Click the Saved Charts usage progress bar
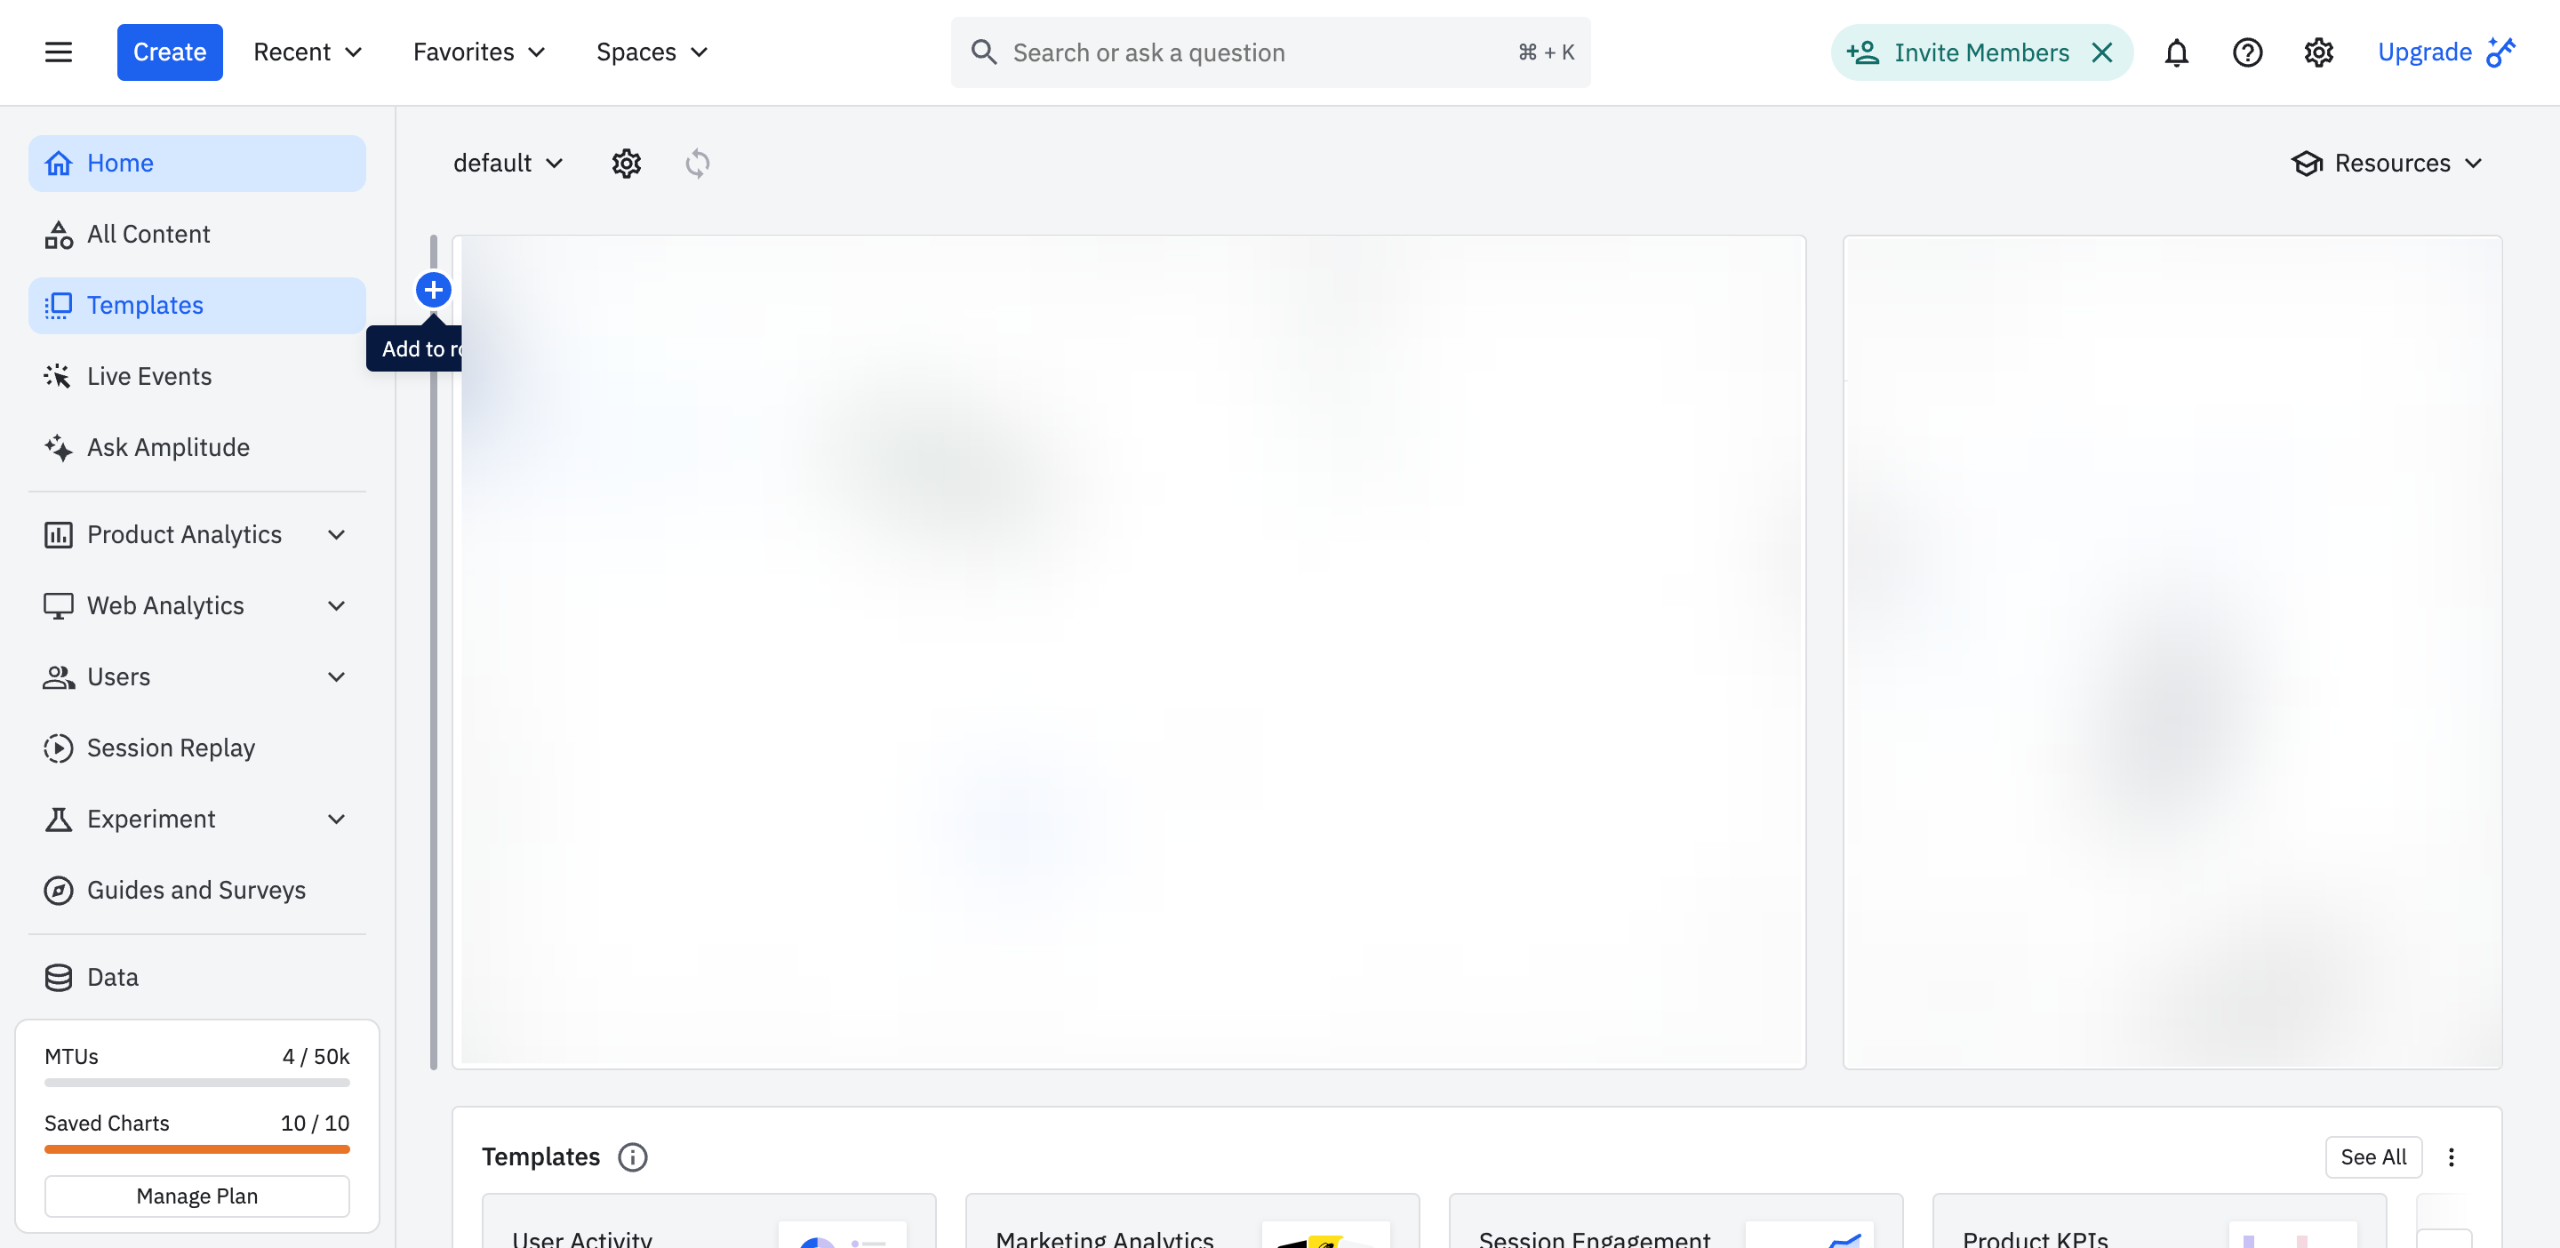The height and width of the screenshot is (1248, 2560). coord(197,1149)
